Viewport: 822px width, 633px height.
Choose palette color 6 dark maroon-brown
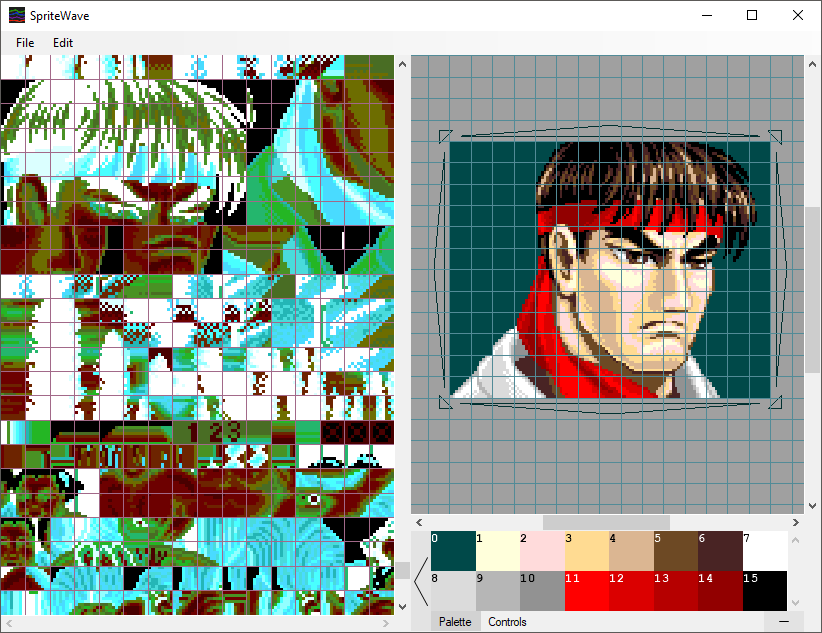[721, 551]
